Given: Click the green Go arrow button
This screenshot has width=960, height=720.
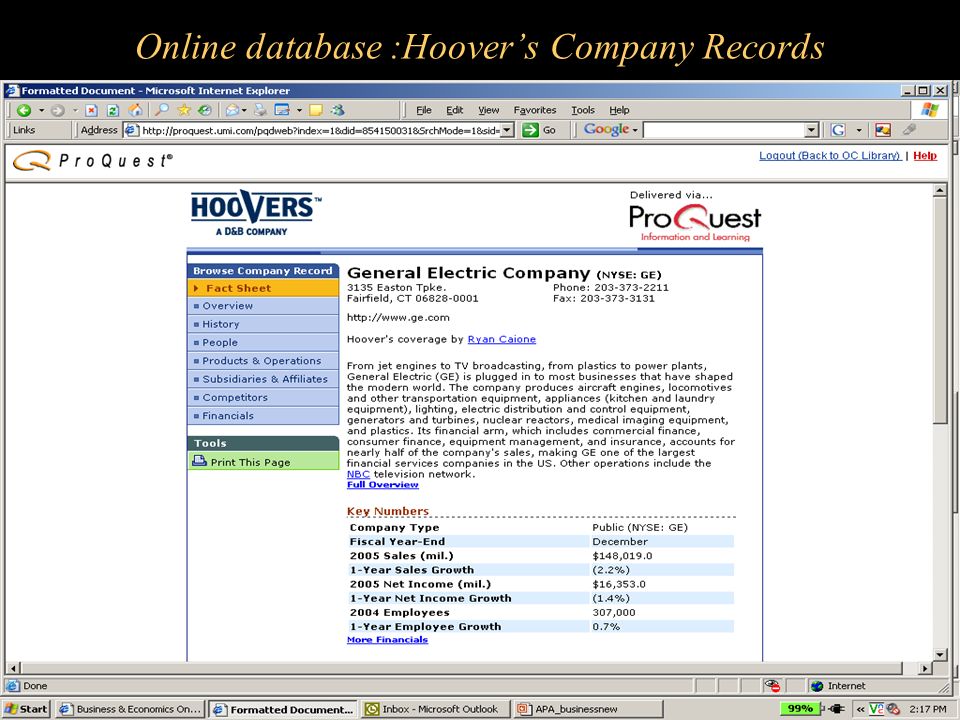Looking at the screenshot, I should pyautogui.click(x=530, y=130).
